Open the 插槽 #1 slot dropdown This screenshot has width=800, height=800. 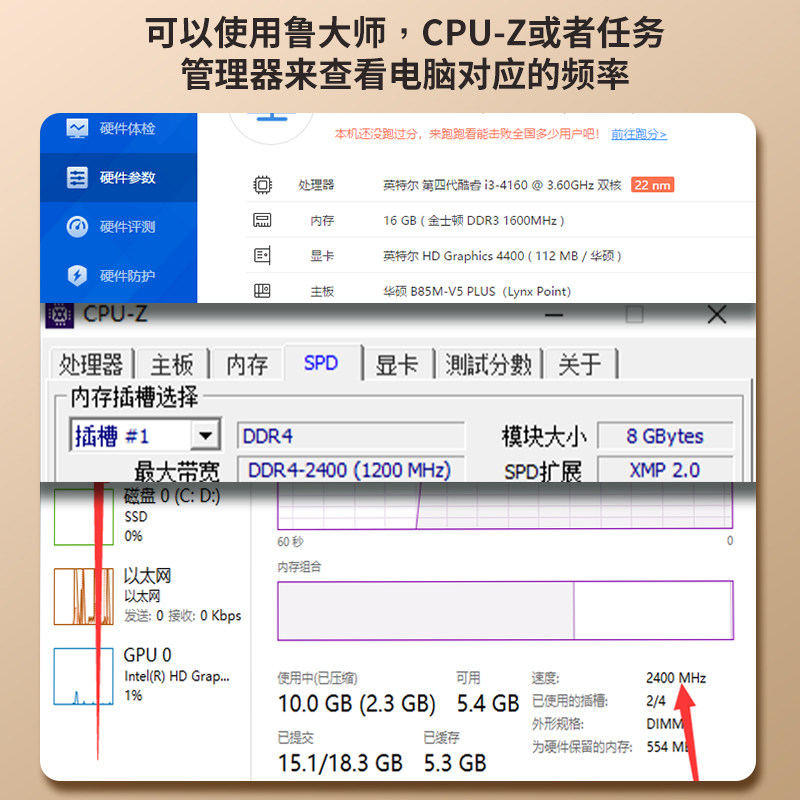click(206, 436)
